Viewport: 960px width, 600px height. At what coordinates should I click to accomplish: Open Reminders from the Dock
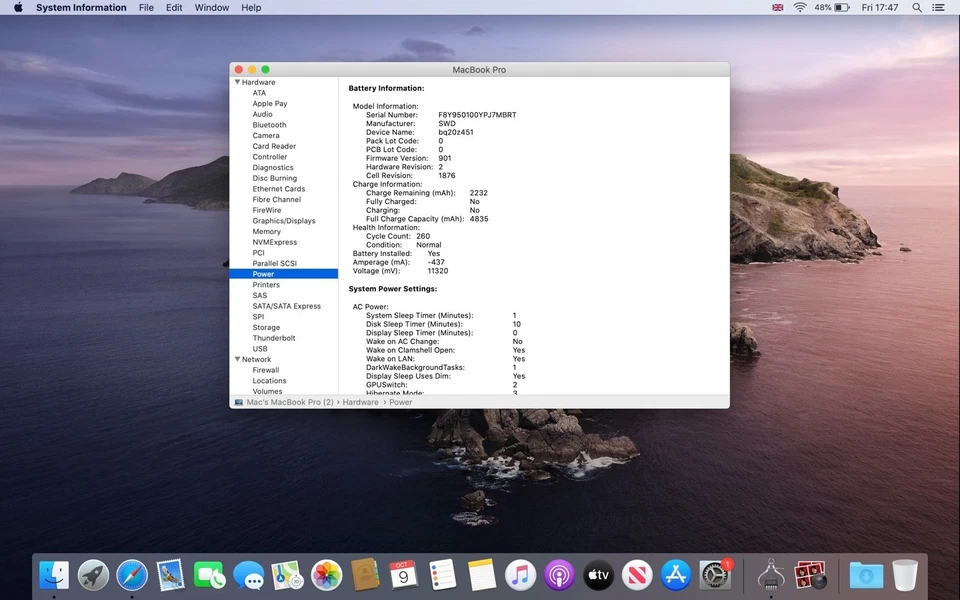click(443, 576)
